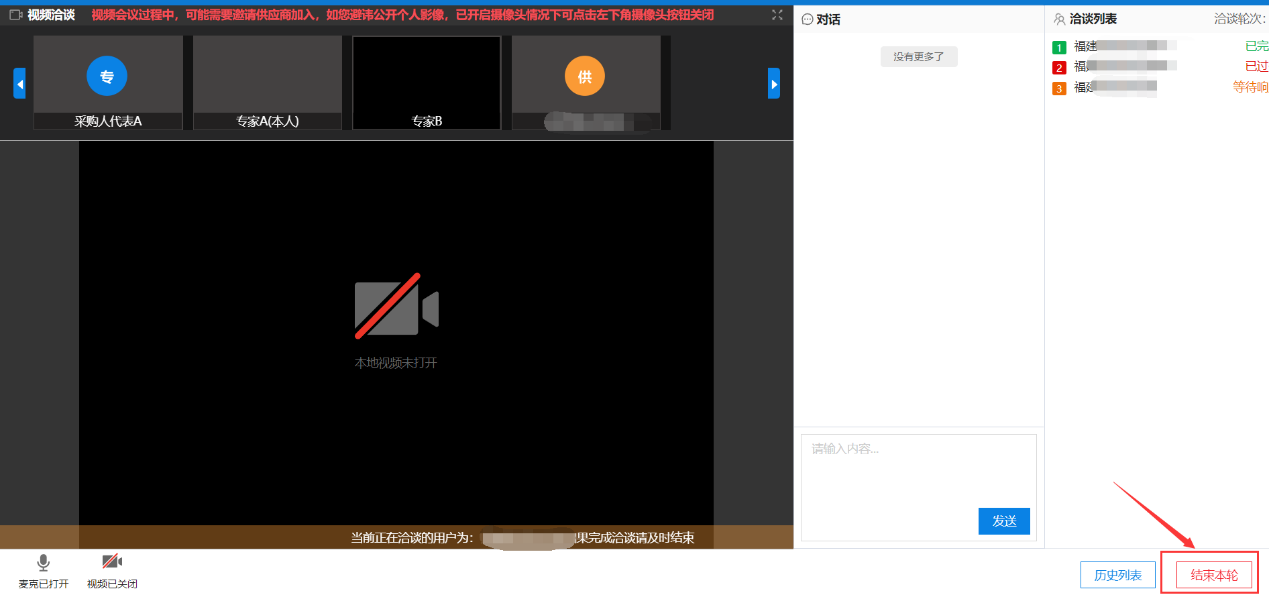The height and width of the screenshot is (595, 1269).
Task: Select 专家B video thumbnail
Action: [427, 83]
